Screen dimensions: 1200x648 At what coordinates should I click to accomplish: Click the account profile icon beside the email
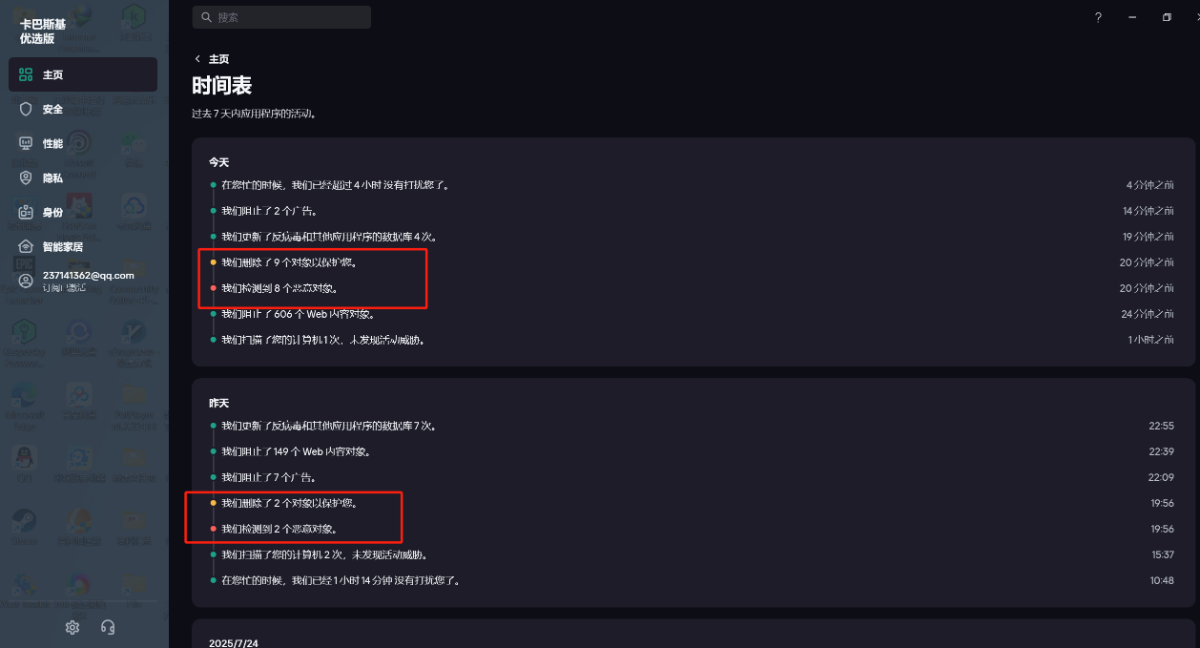point(26,281)
